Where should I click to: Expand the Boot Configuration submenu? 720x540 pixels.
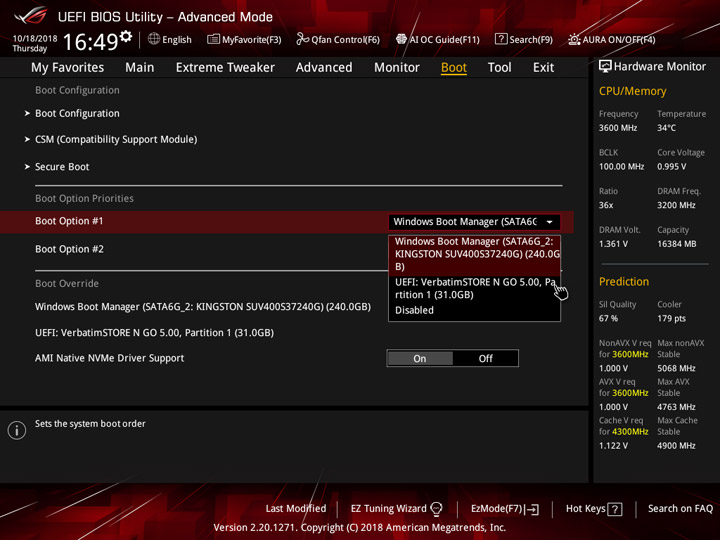tap(77, 113)
